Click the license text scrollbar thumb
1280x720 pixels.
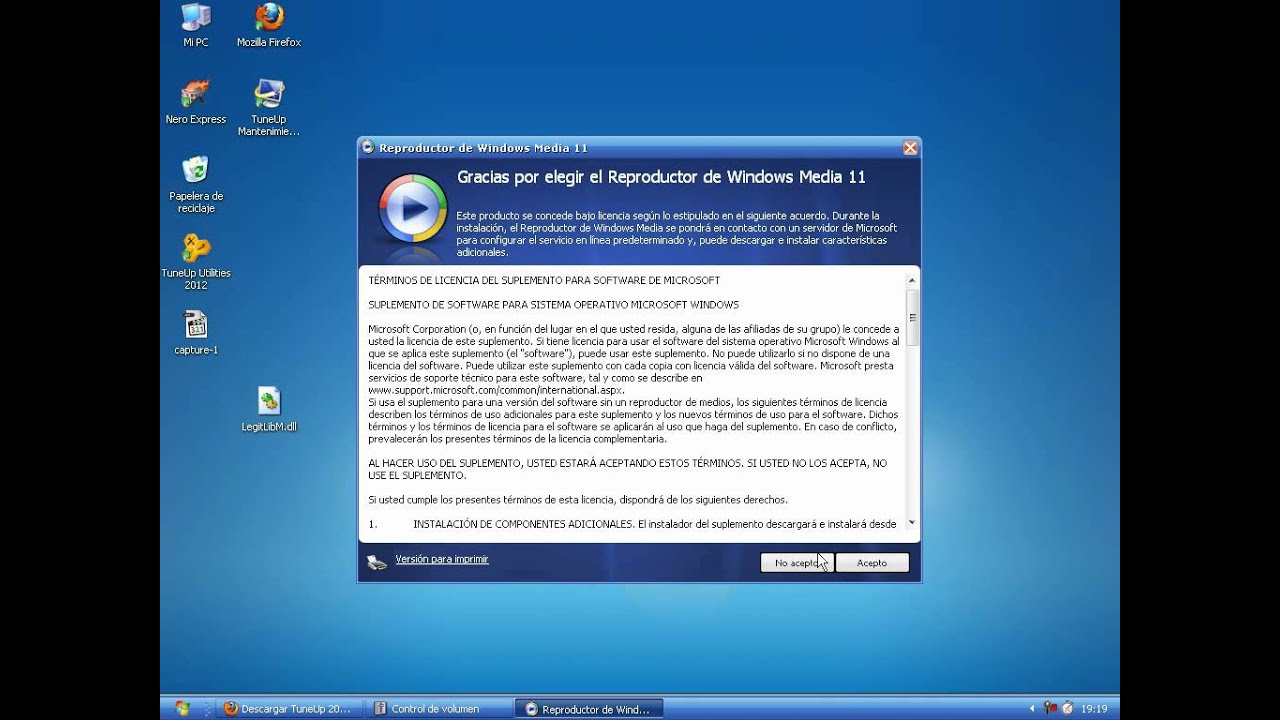point(912,317)
